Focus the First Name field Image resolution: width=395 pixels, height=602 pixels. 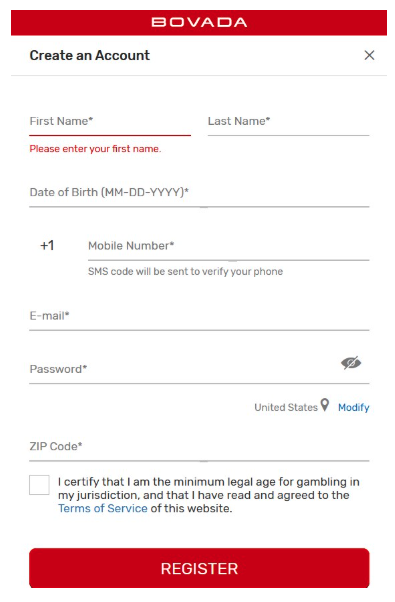click(x=110, y=122)
